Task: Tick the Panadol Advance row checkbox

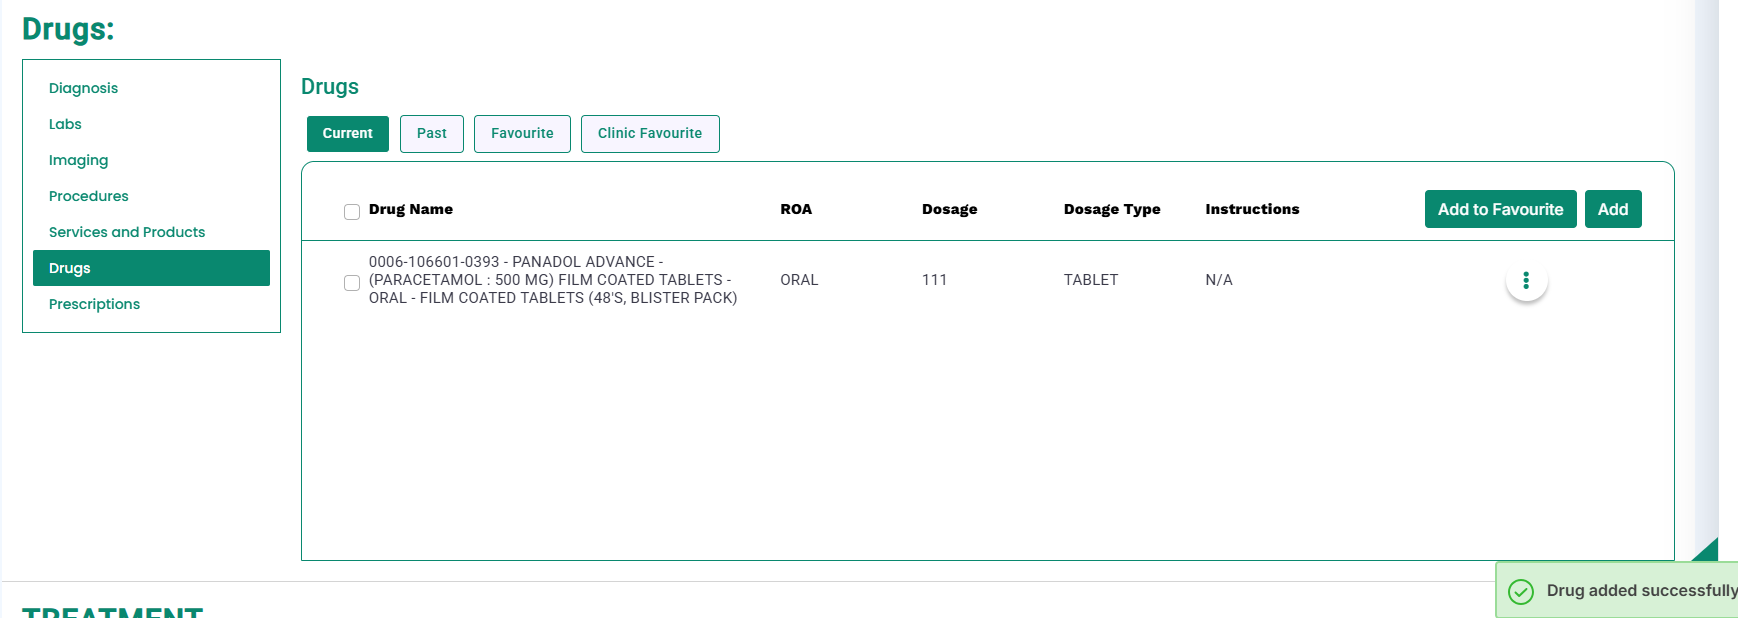Action: click(x=352, y=283)
